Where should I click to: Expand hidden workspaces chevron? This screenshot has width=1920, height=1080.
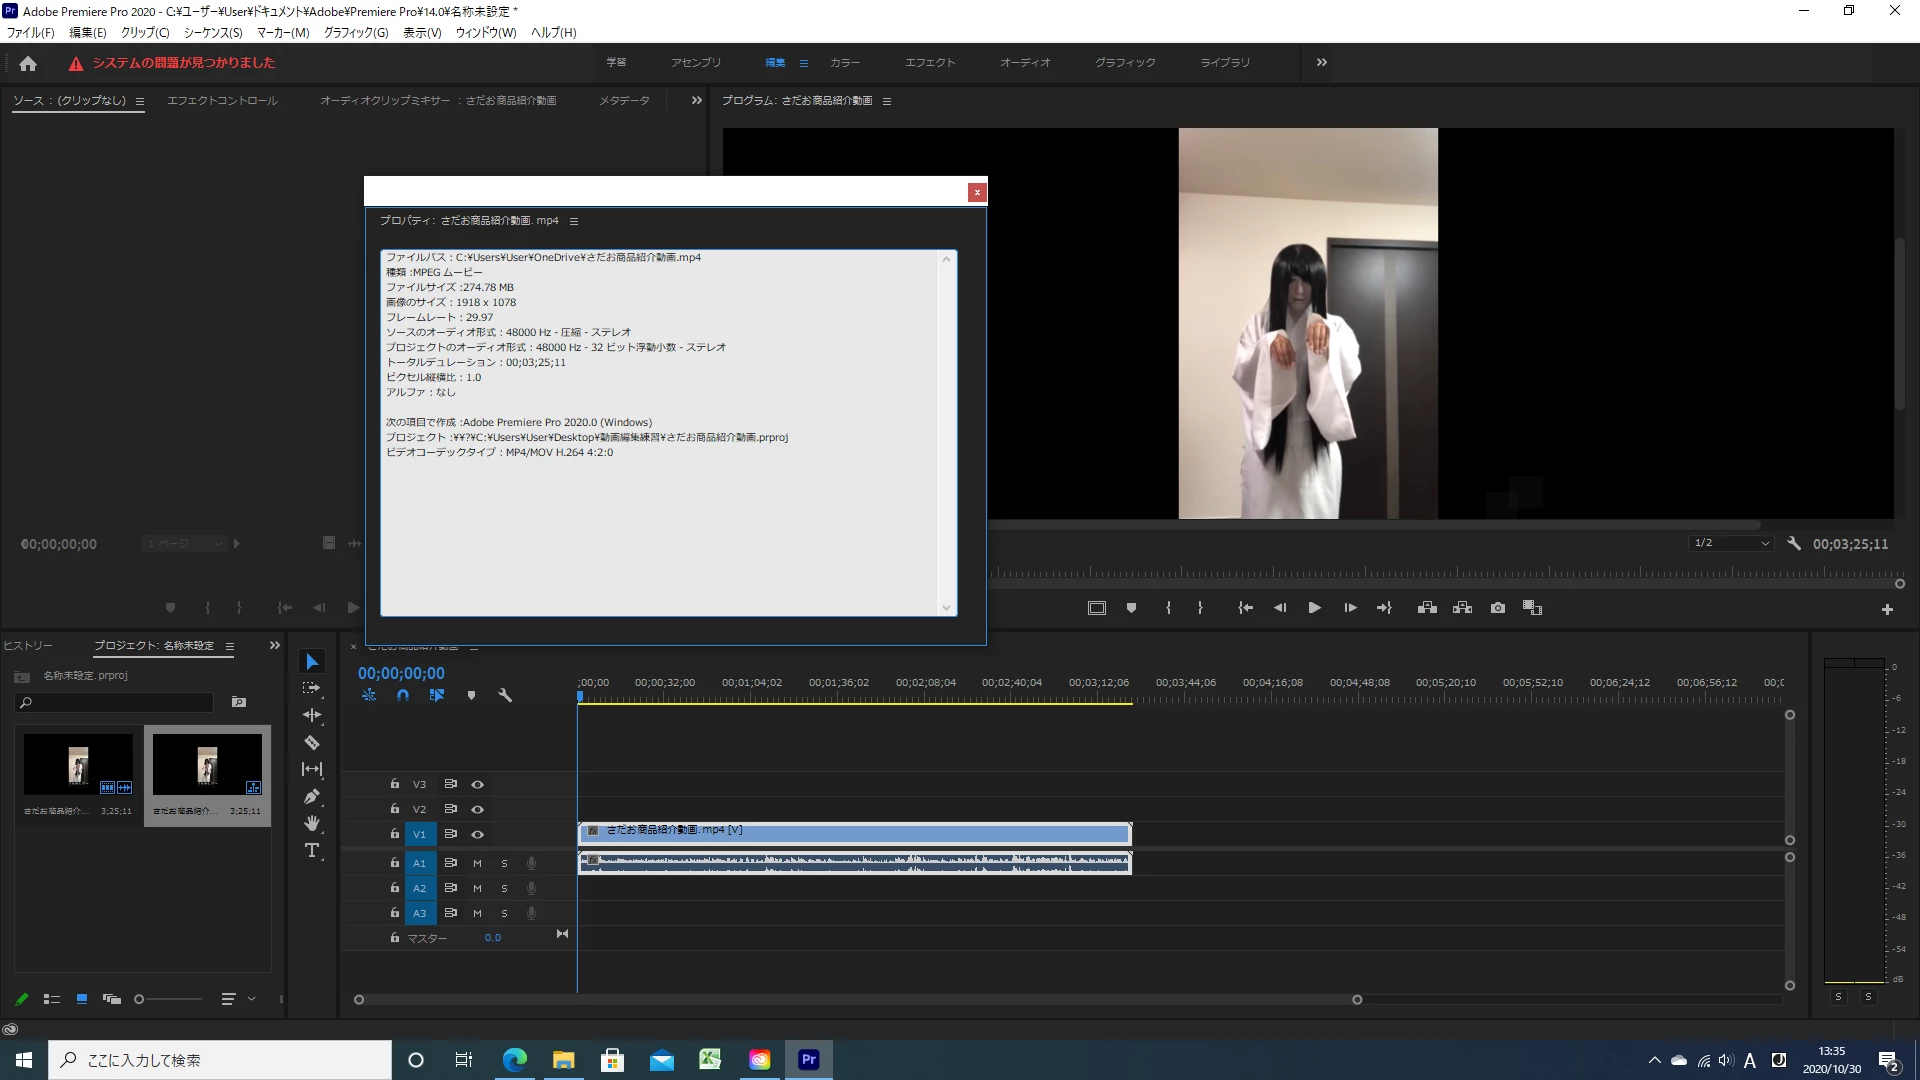1321,62
